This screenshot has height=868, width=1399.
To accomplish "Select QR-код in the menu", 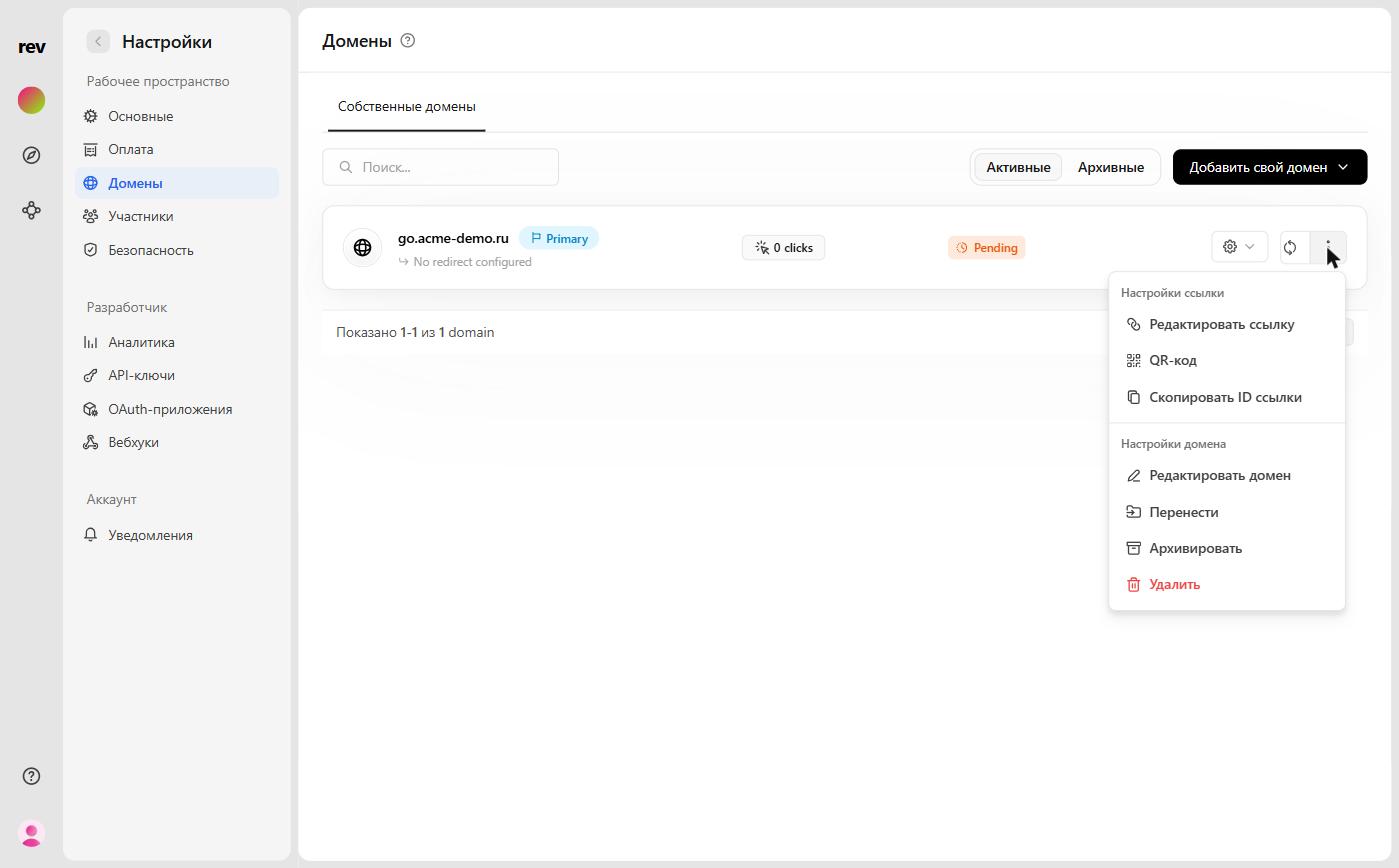I will click(x=1227, y=360).
